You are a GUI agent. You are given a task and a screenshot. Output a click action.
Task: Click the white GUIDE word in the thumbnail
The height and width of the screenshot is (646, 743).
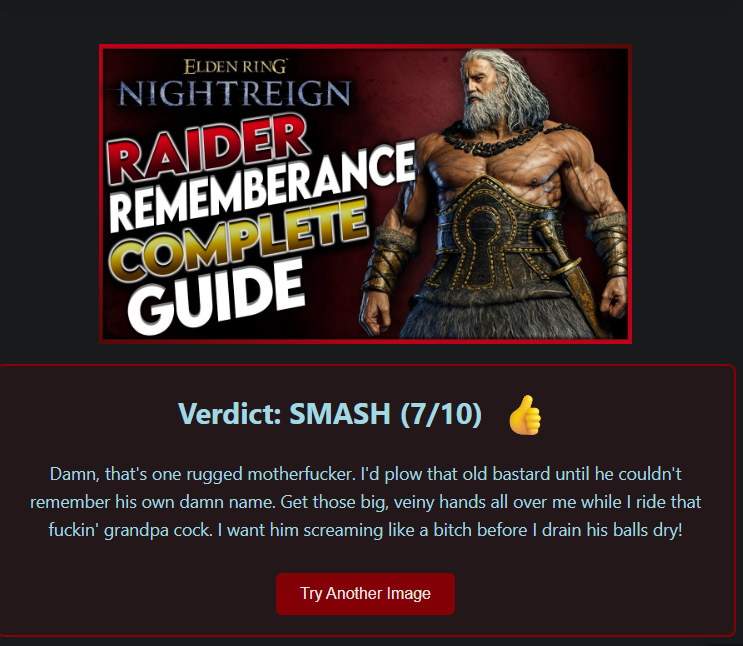coord(217,296)
